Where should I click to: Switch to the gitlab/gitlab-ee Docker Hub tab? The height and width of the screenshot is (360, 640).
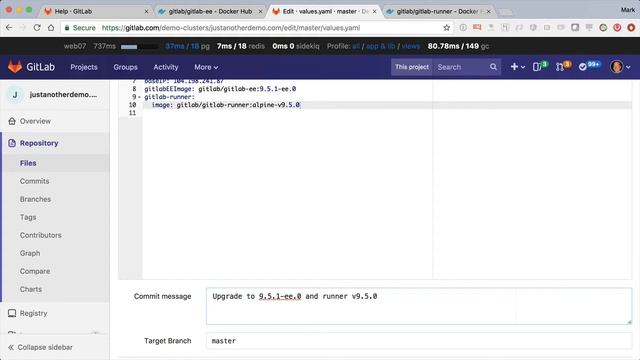210,11
